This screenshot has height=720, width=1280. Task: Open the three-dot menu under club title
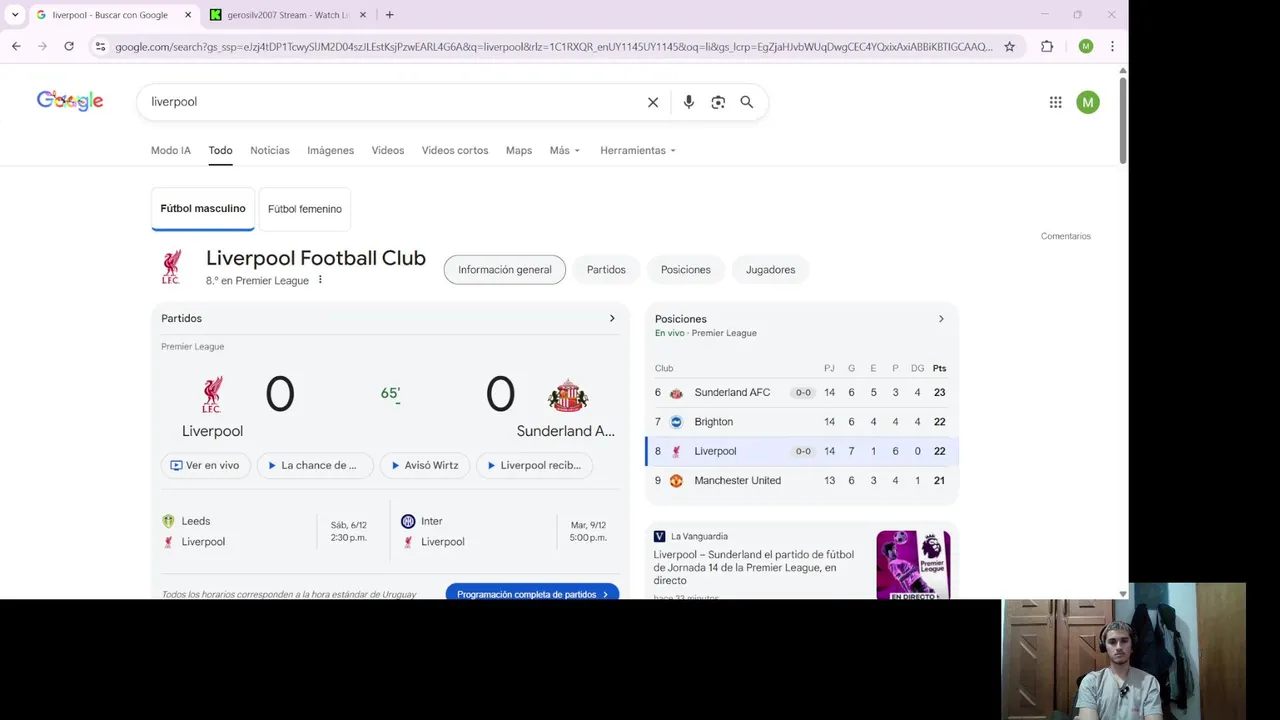click(320, 280)
